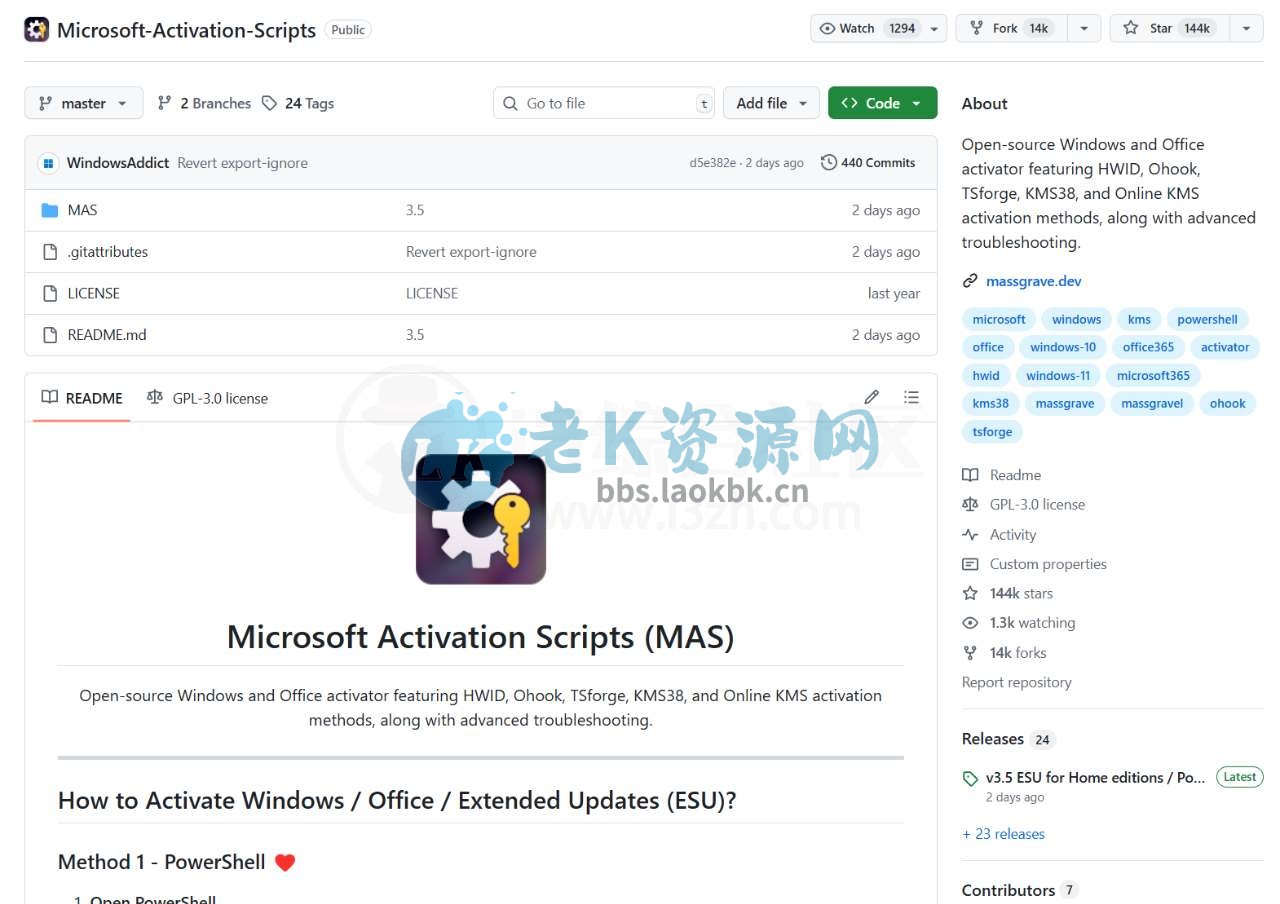Open the 3.5 commit message for MAS
The image size is (1280, 904).
coord(415,210)
